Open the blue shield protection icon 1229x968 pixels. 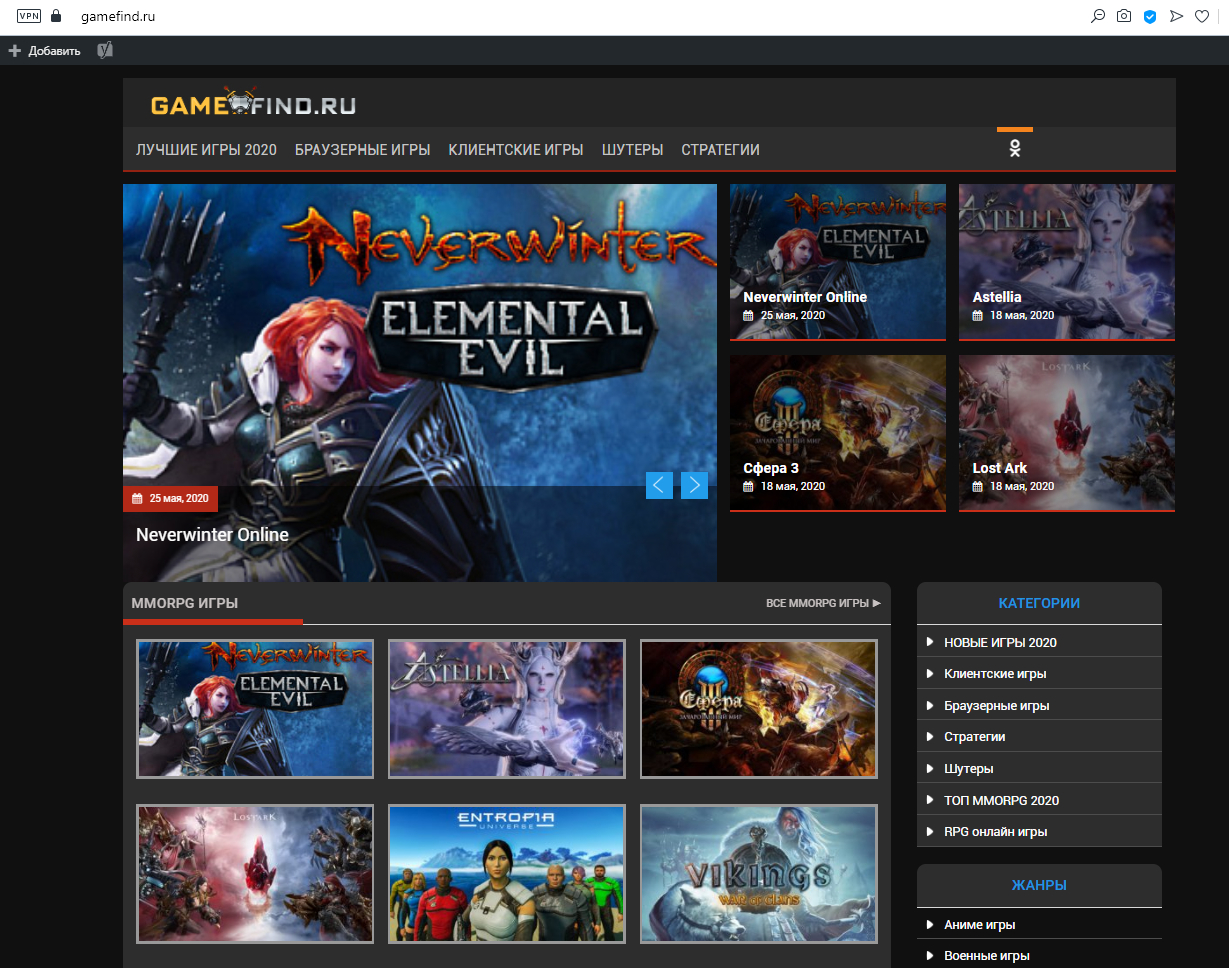click(1150, 16)
